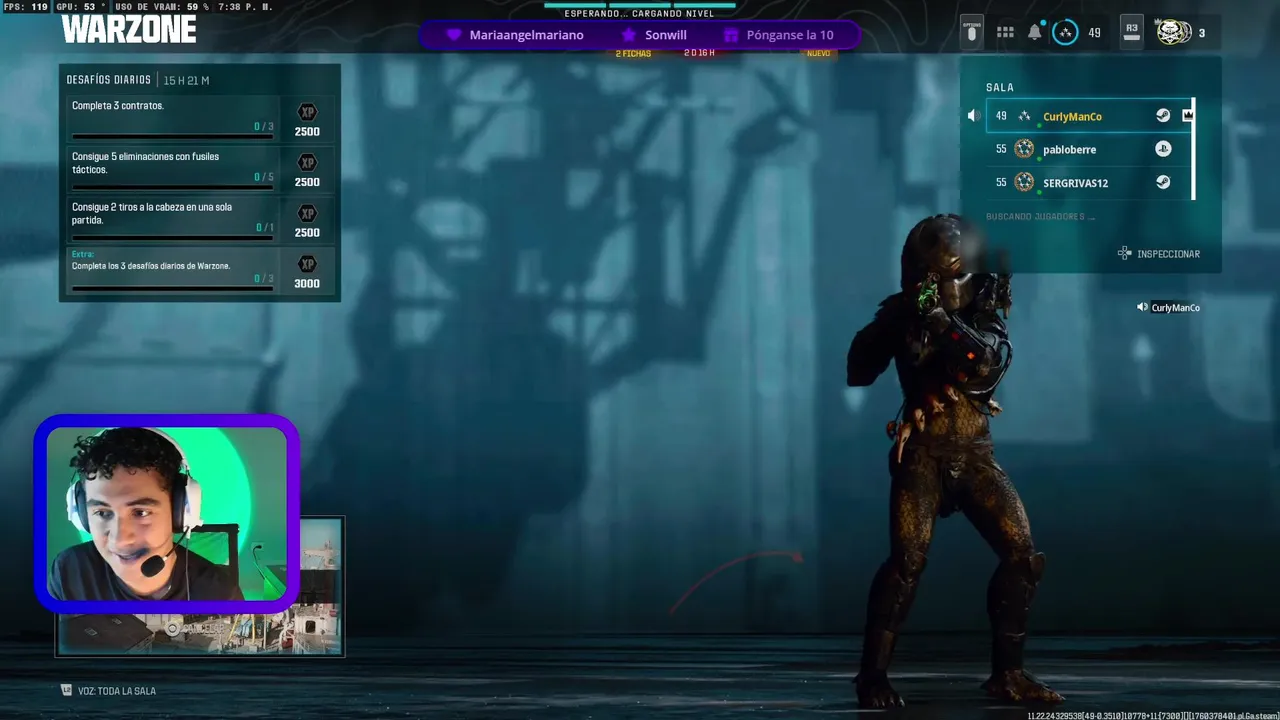Click the Mariaangelmariano follower label
This screenshot has width=1280, height=720.
(526, 35)
